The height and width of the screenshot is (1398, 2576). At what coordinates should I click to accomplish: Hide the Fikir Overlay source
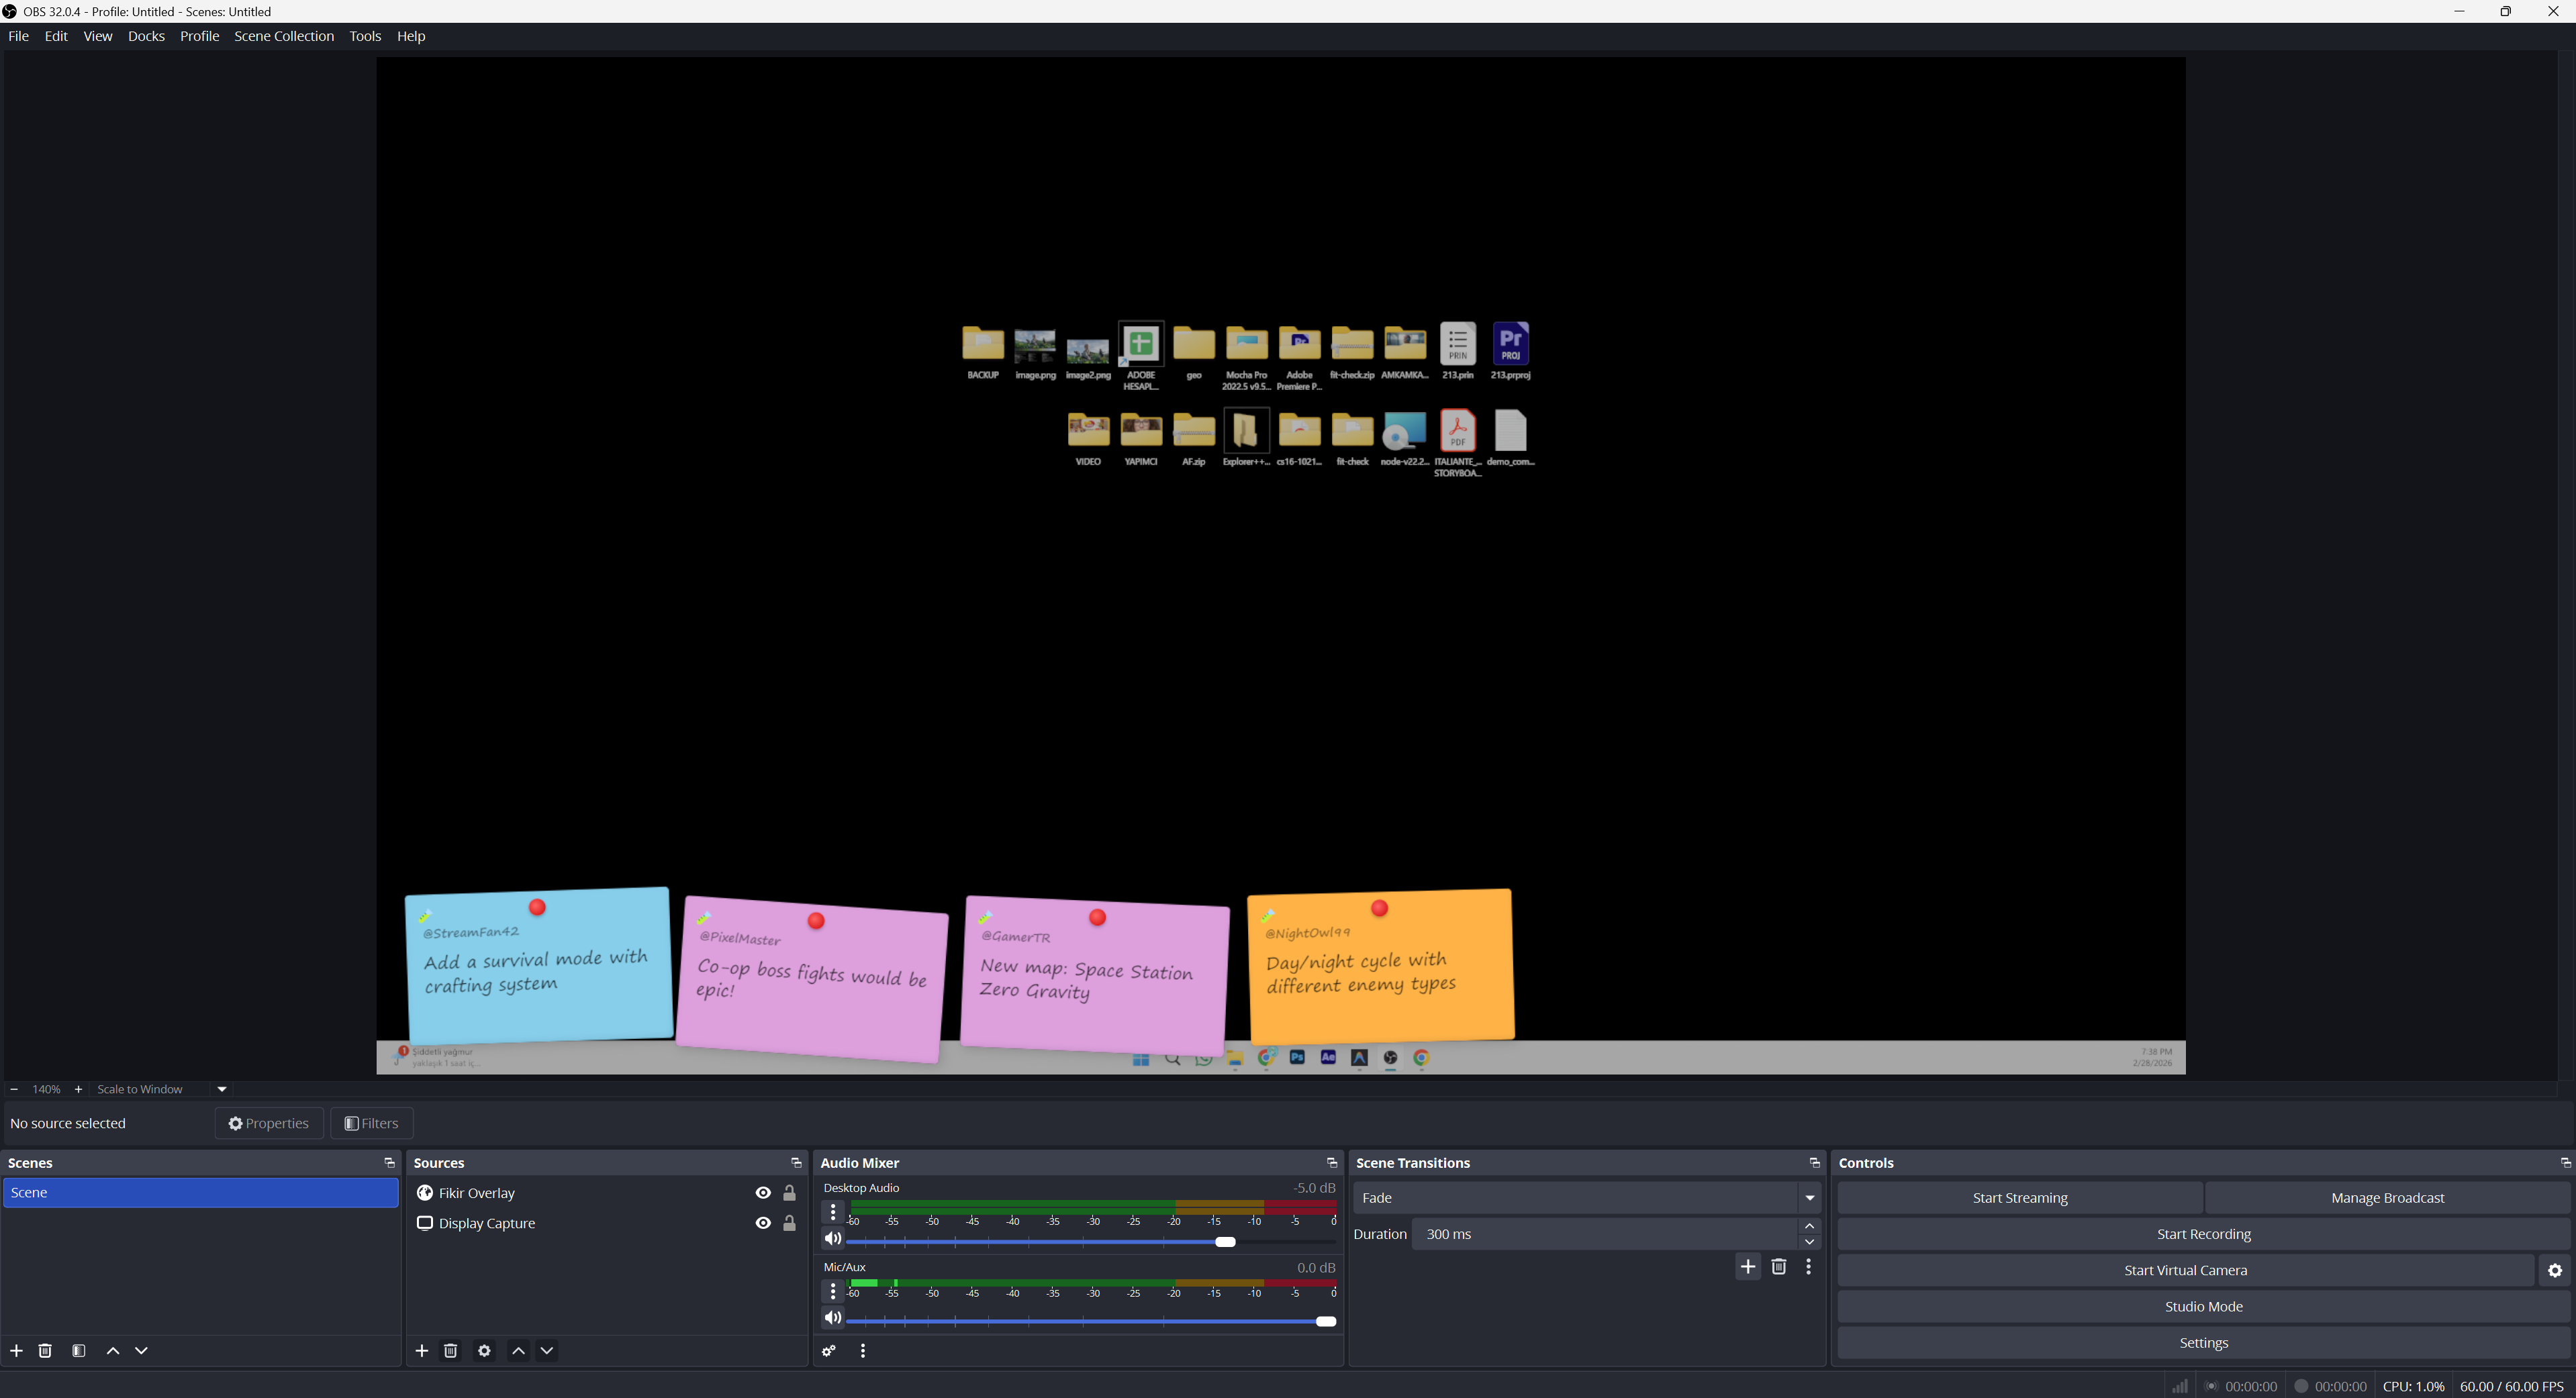coord(763,1193)
